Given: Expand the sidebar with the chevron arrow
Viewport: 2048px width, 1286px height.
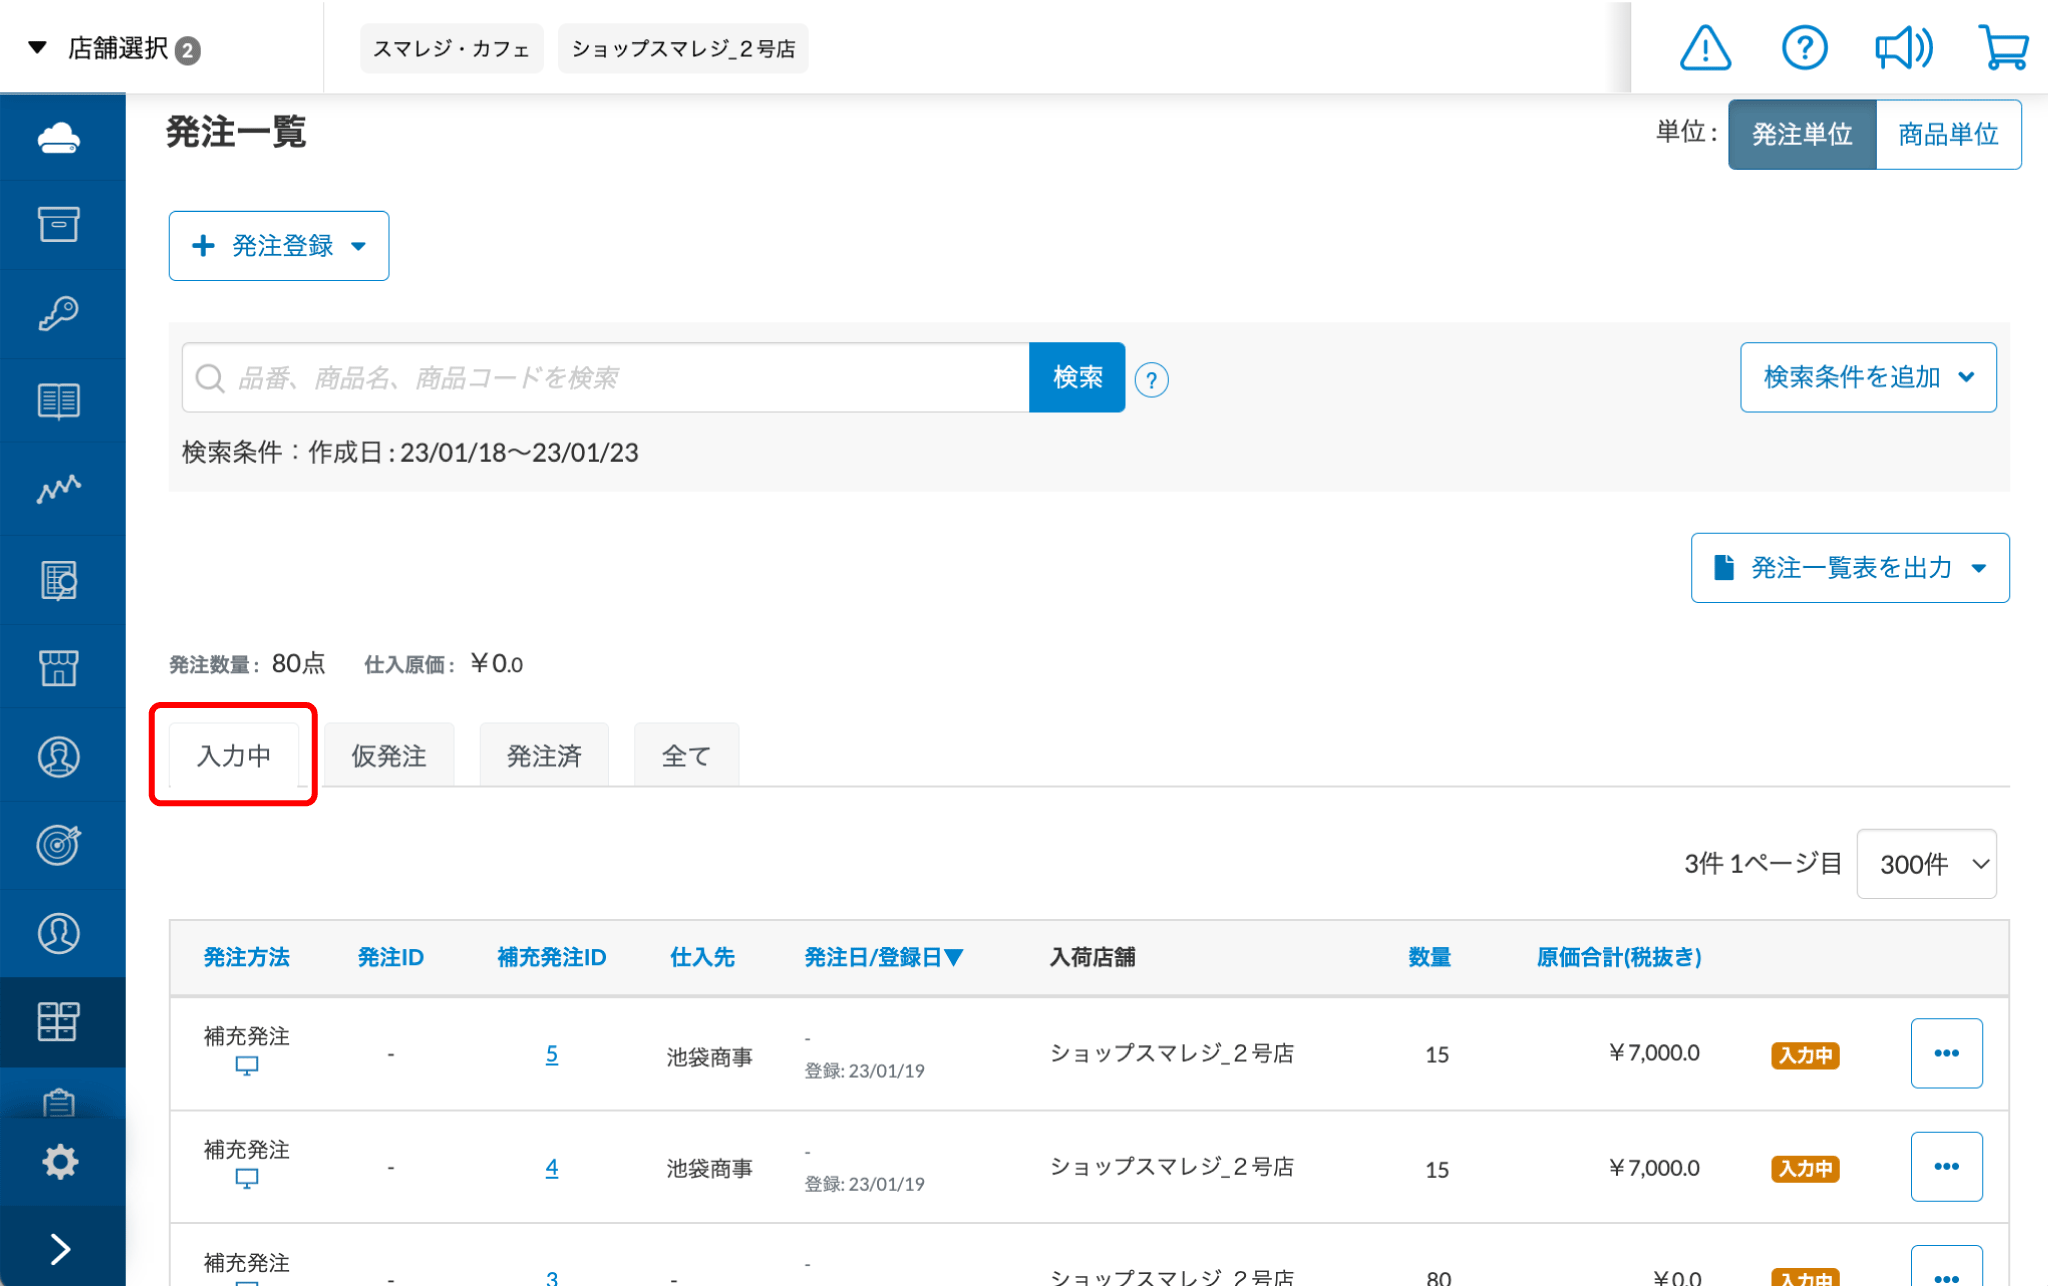Looking at the screenshot, I should coord(59,1248).
